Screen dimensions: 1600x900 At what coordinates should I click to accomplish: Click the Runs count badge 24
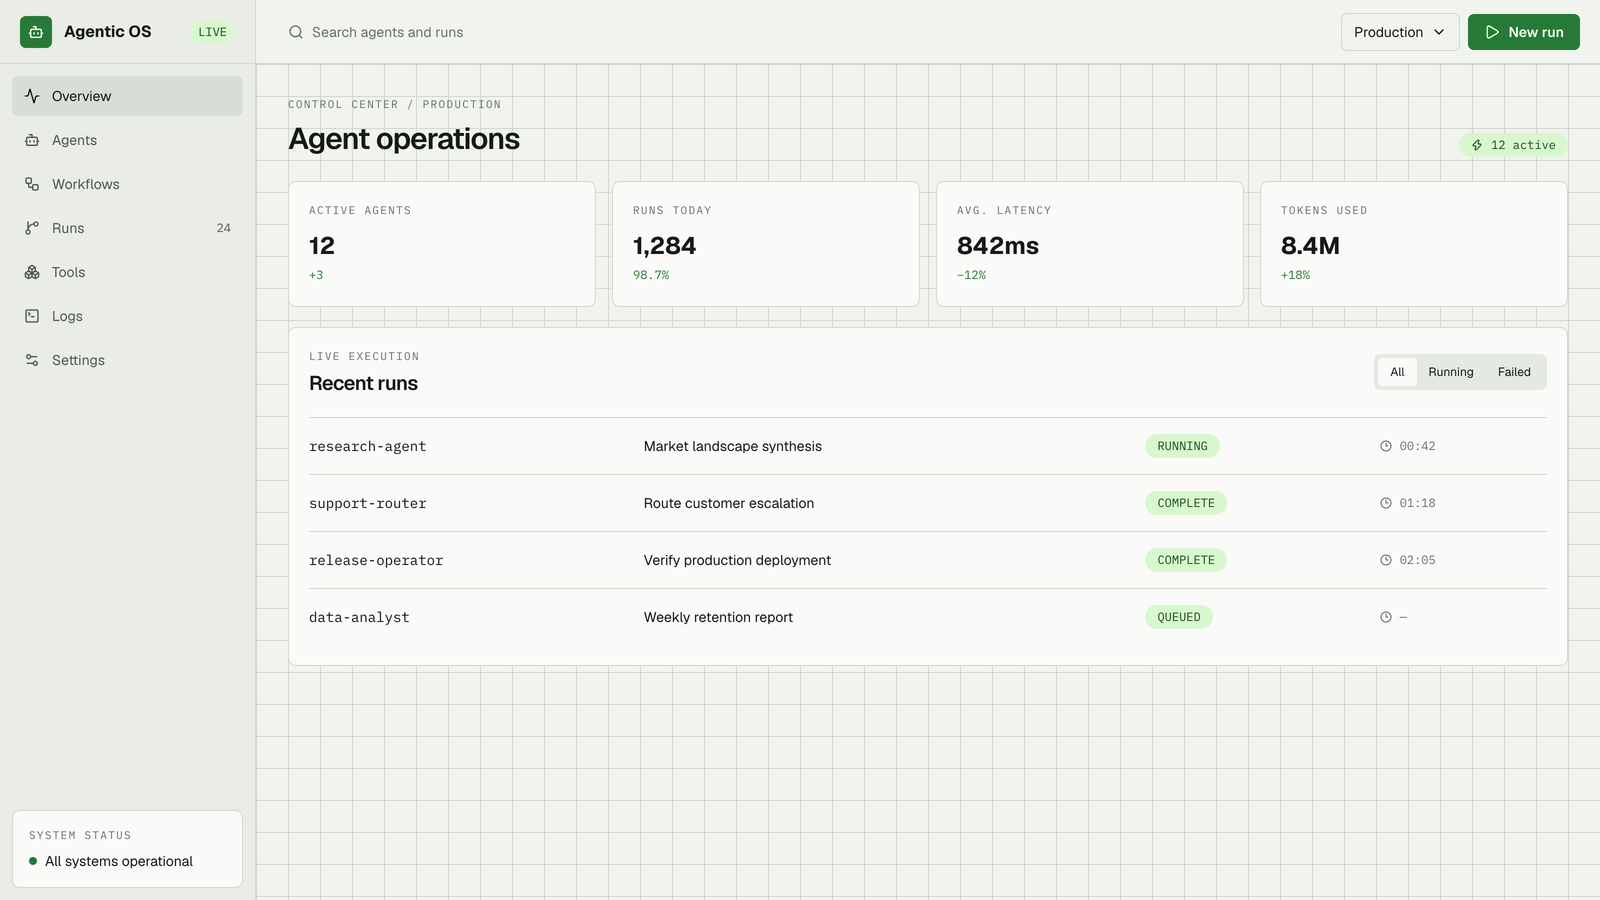pyautogui.click(x=224, y=228)
